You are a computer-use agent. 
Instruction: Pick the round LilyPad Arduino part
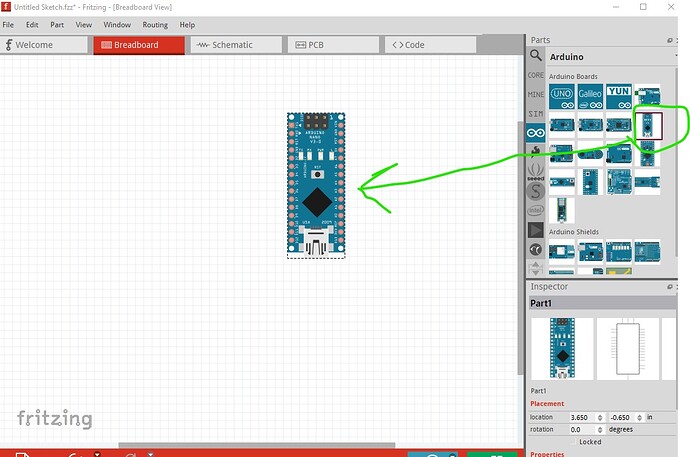coord(590,154)
